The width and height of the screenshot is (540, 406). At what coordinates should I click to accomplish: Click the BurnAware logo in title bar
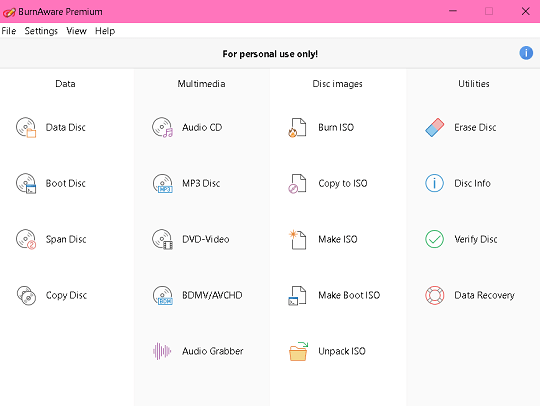(x=9, y=12)
